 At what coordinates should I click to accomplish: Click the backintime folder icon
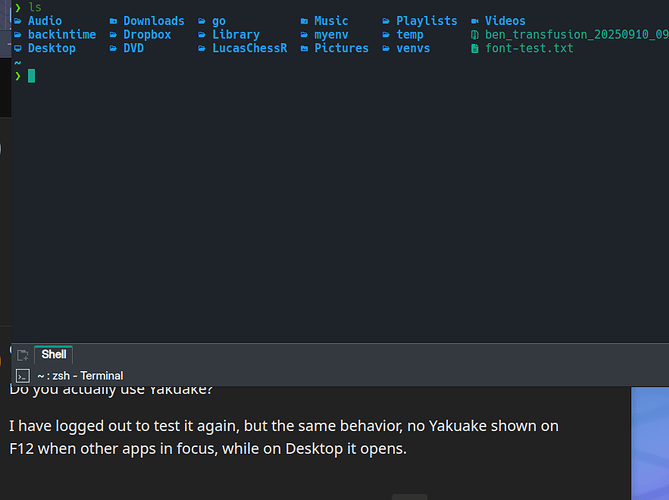click(x=18, y=35)
